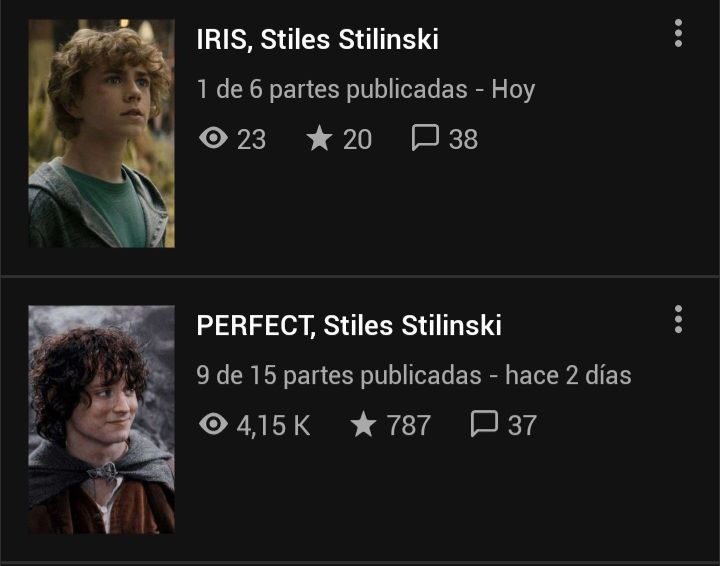Click the 20 votes count on IRIS
The height and width of the screenshot is (566, 720).
tap(357, 139)
